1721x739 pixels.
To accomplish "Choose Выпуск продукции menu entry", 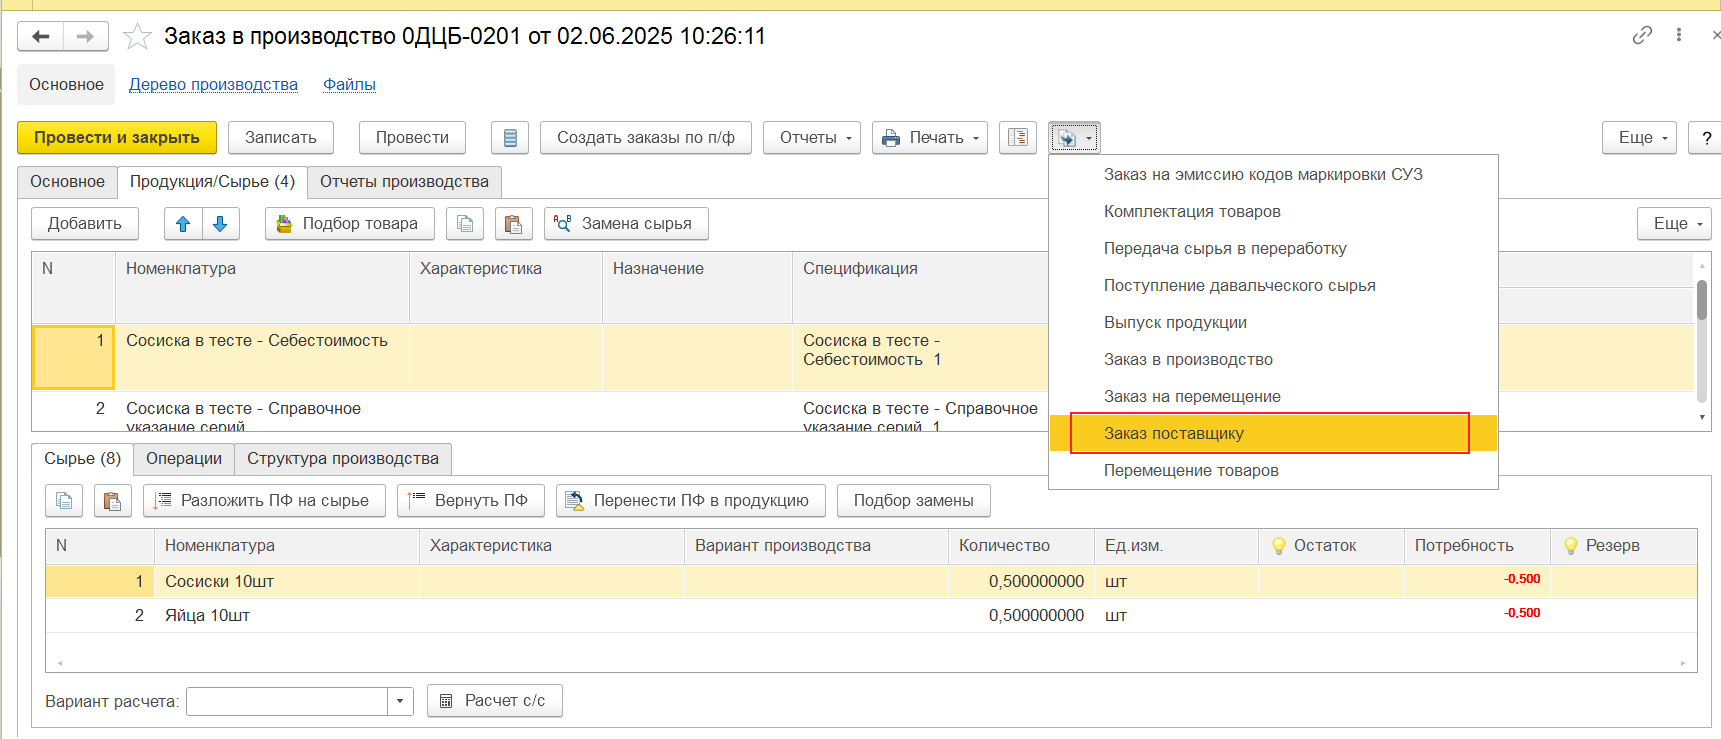I will click(1175, 323).
